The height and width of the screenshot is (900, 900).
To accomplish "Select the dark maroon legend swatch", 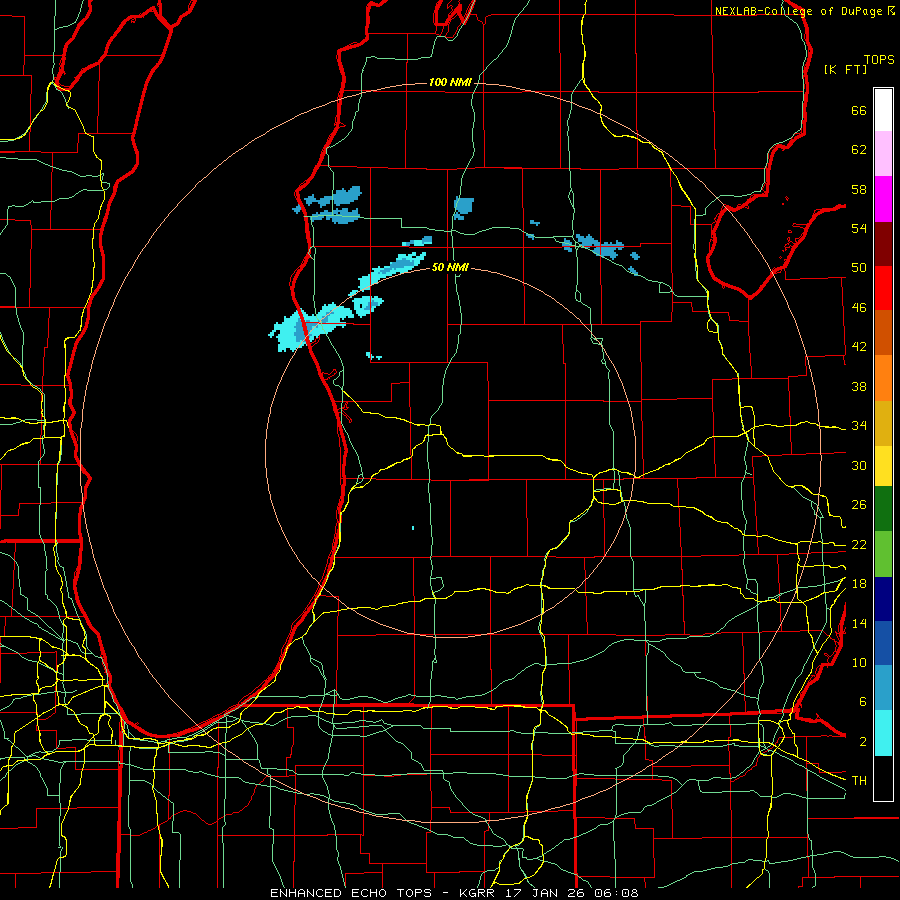I will click(x=883, y=243).
